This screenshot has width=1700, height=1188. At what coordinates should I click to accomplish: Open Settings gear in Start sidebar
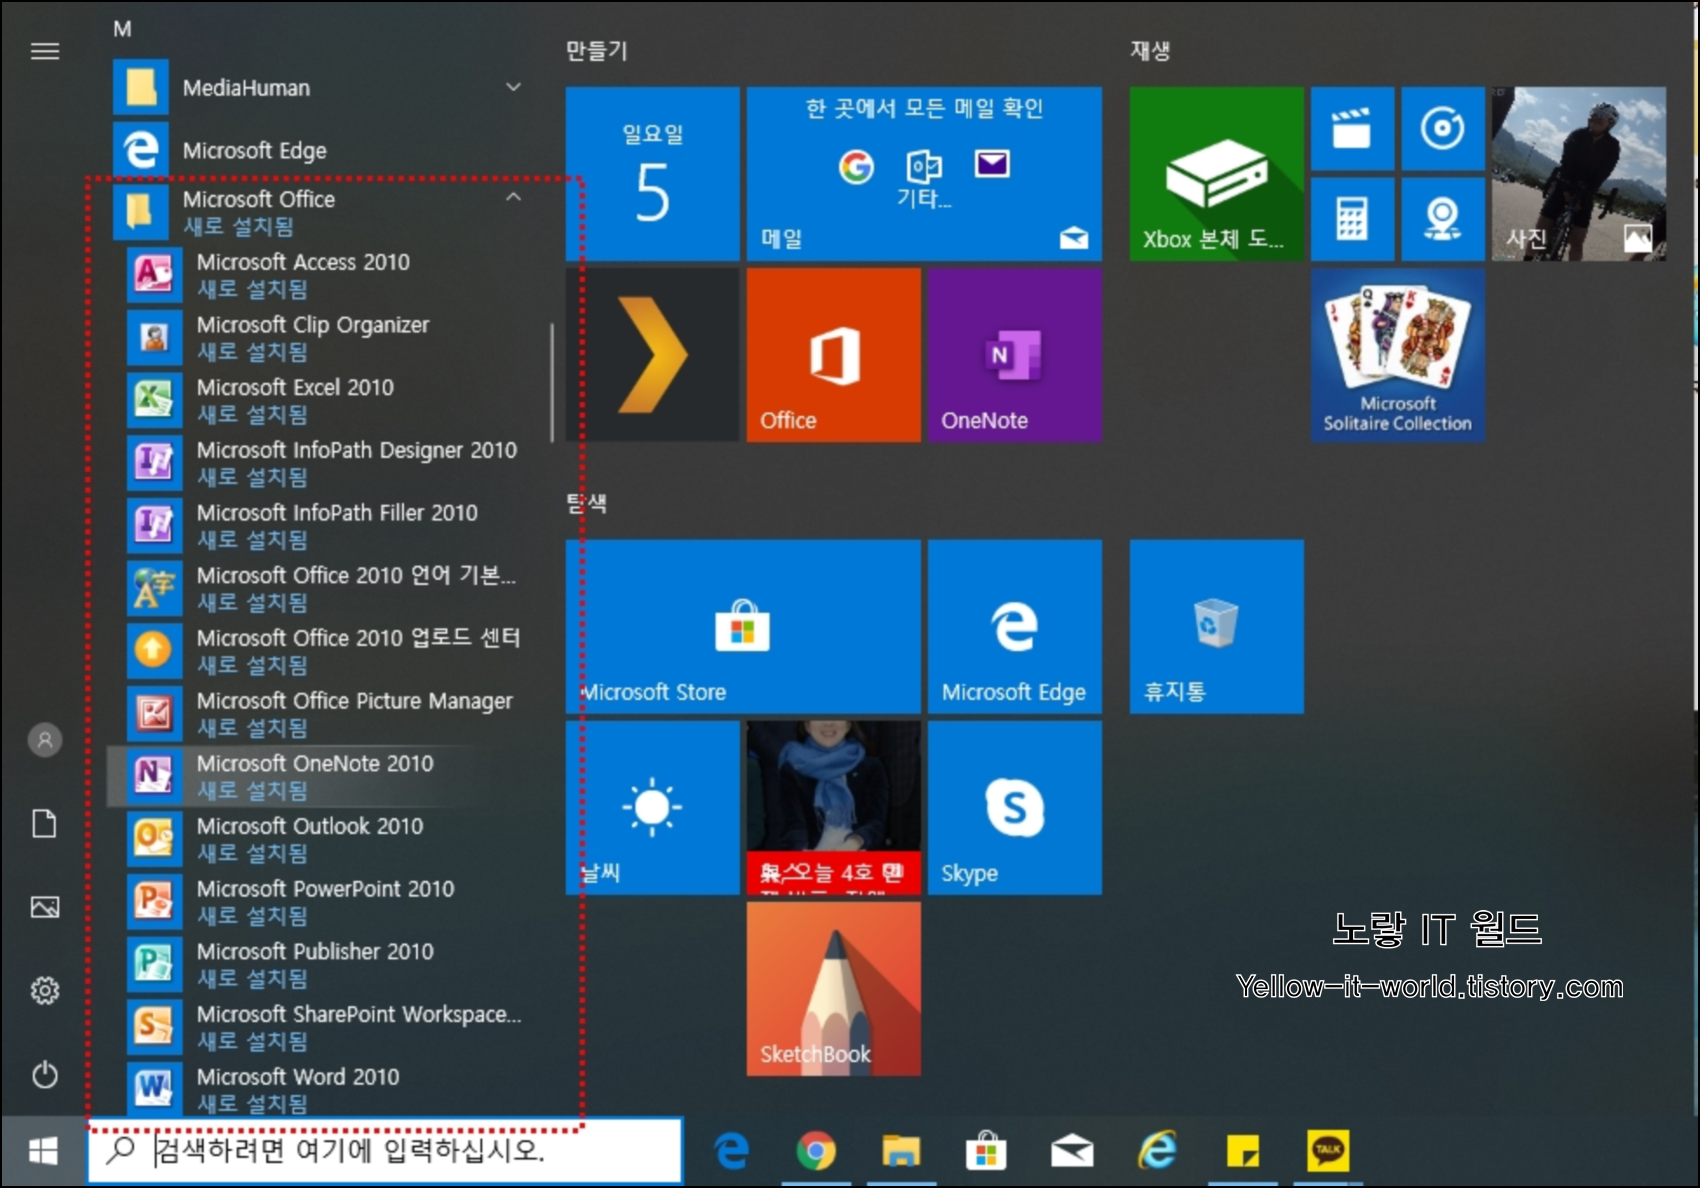click(45, 991)
